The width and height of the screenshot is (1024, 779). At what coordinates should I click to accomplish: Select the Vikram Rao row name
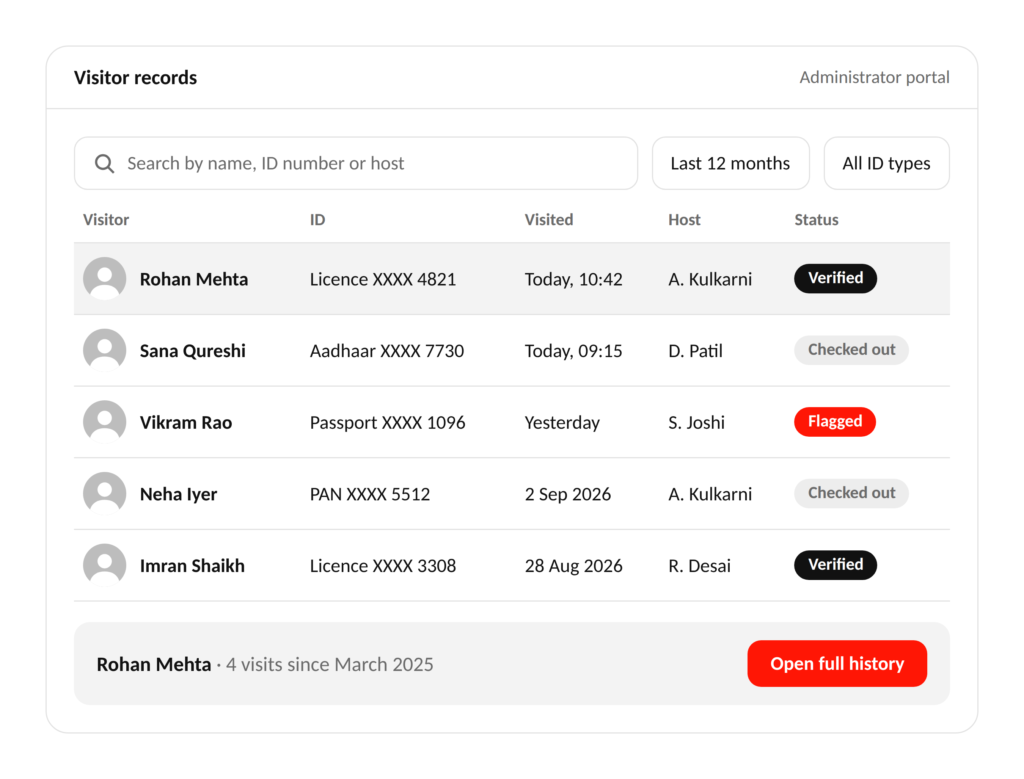(186, 422)
